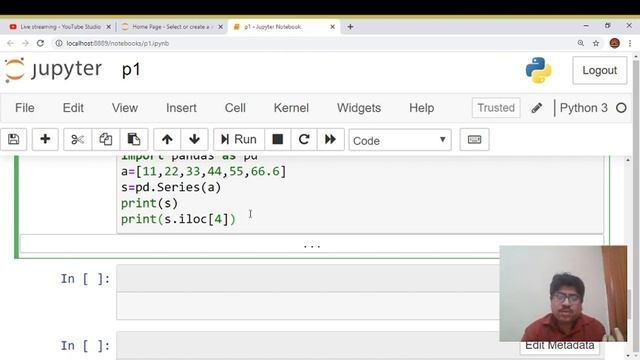Open the Insert menu
The image size is (640, 360).
181,108
